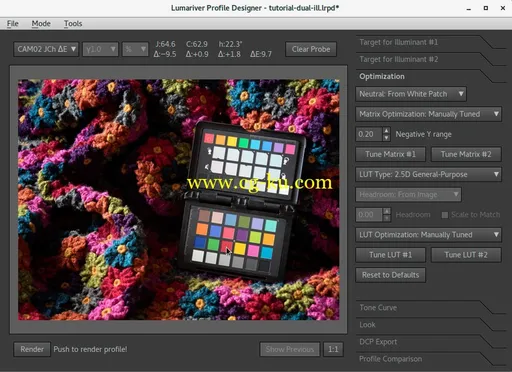Click the 1:1 zoom button
The height and width of the screenshot is (372, 512).
pyautogui.click(x=333, y=349)
